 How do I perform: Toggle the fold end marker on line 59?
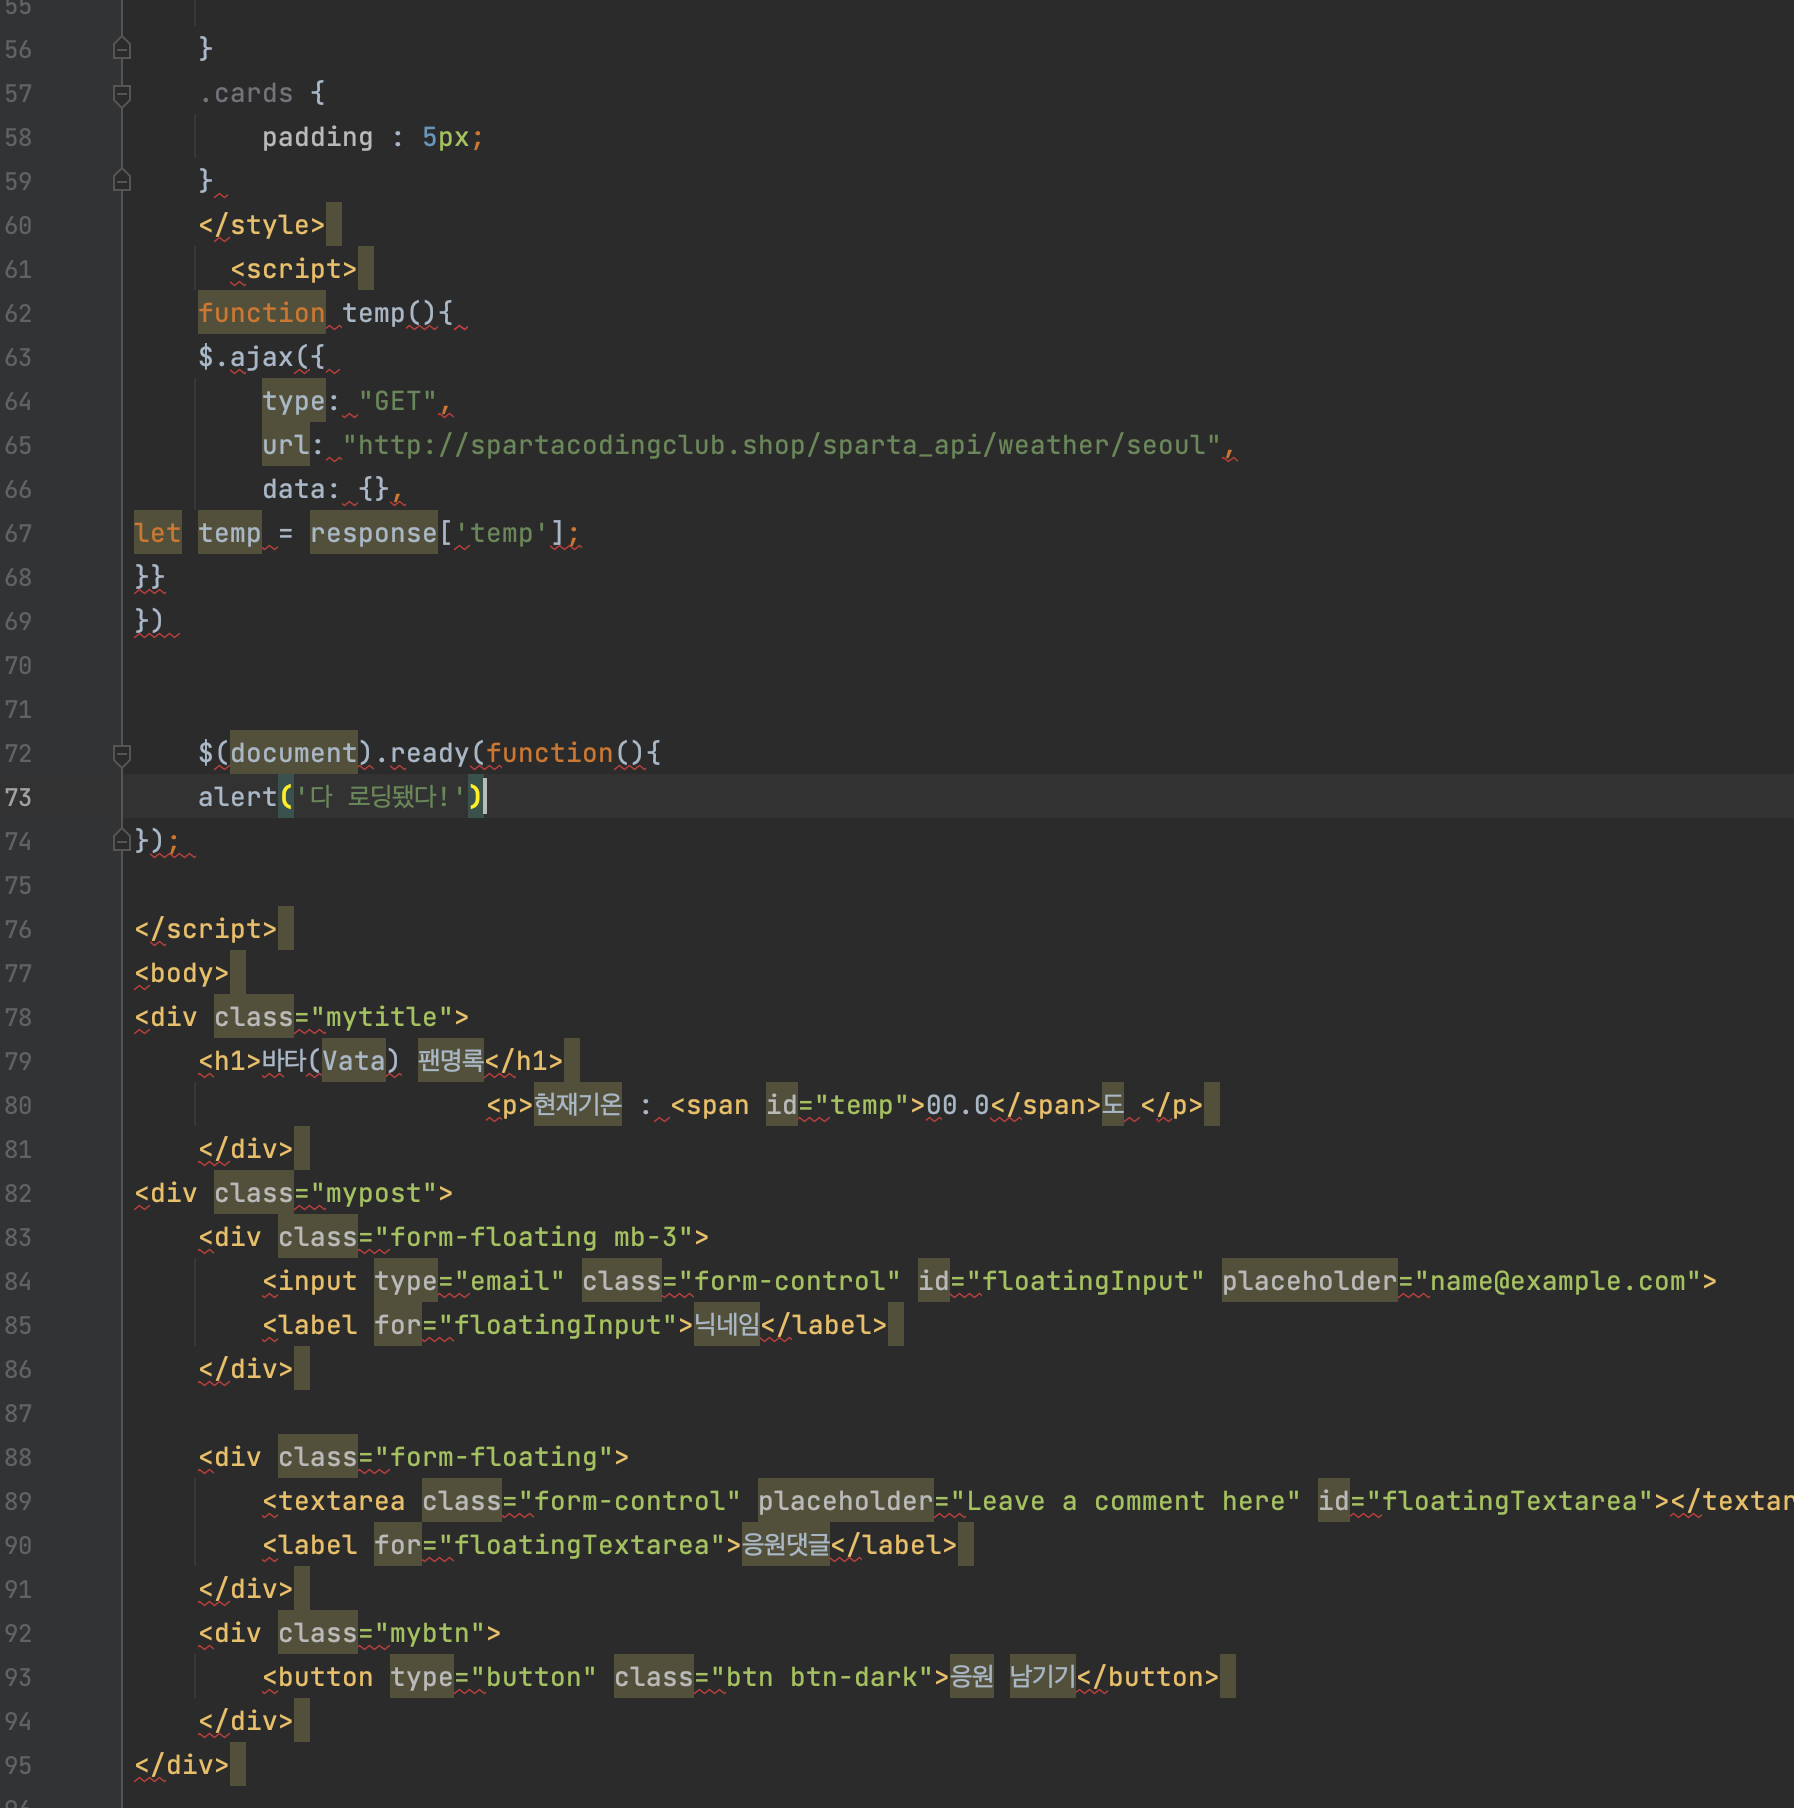[122, 181]
